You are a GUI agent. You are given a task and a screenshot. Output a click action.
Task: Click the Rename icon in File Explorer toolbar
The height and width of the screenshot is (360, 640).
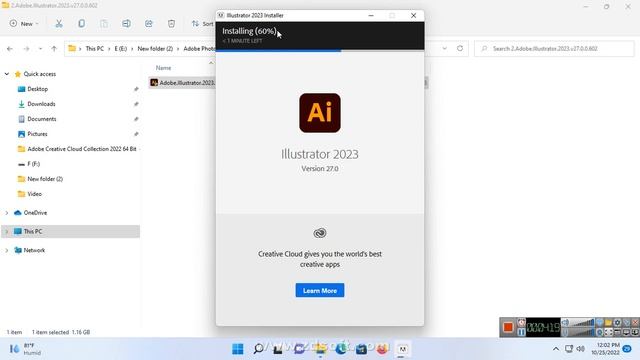tap(127, 24)
